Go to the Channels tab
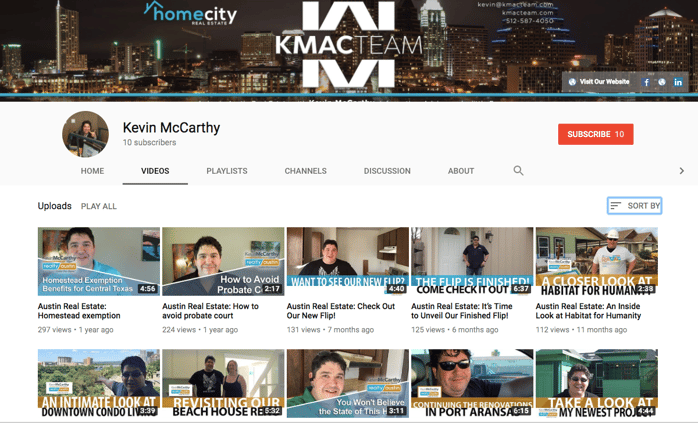This screenshot has height=423, width=698. pos(305,171)
